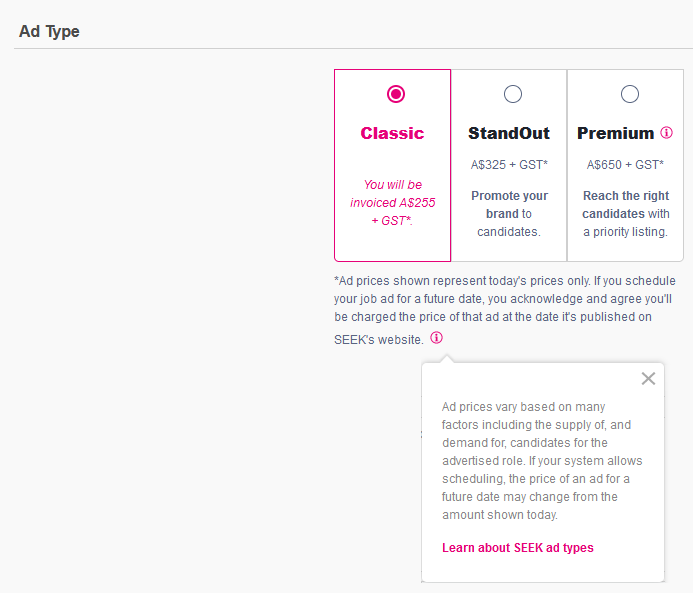Click the Ad Type section heading
Viewport: 693px width, 593px height.
click(x=49, y=32)
